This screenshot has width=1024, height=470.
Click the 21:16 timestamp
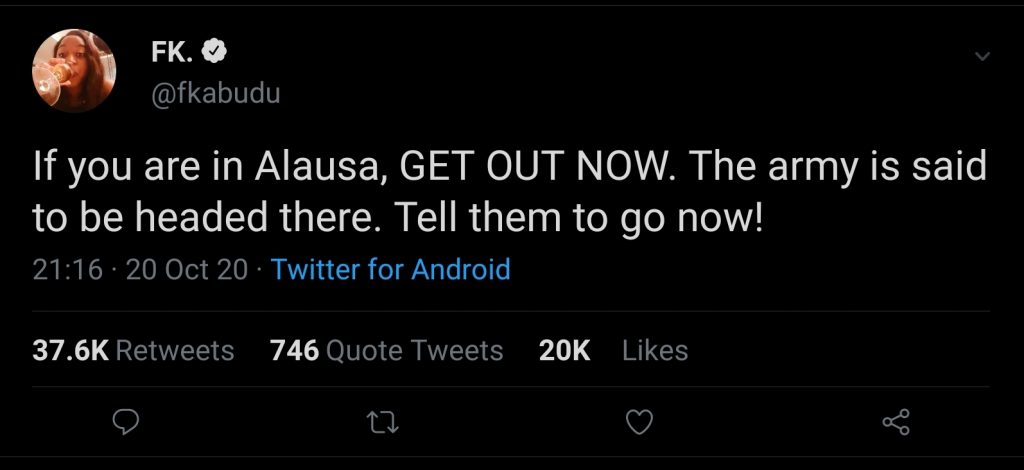click(x=67, y=269)
